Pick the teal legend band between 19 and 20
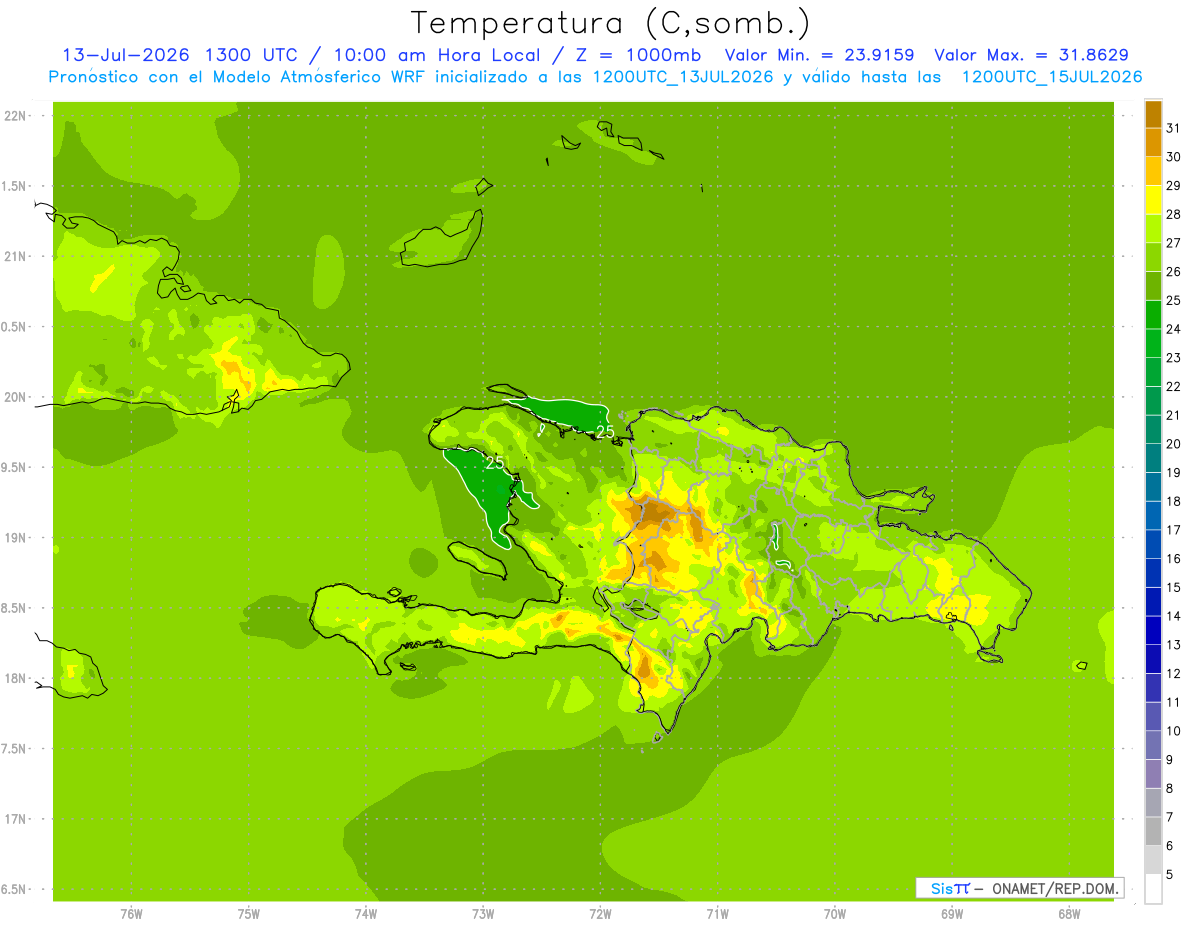Screen dimensions: 1200x927 click(1153, 458)
